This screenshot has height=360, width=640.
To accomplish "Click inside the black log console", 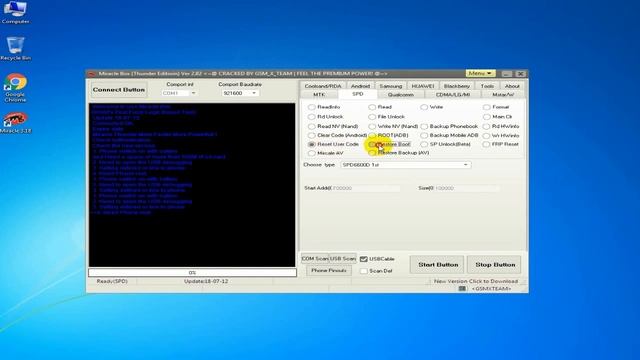I will tap(192, 185).
